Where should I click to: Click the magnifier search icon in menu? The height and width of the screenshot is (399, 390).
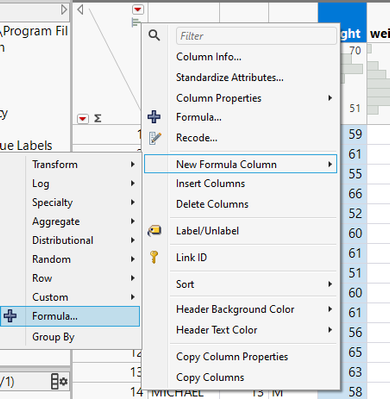point(154,35)
